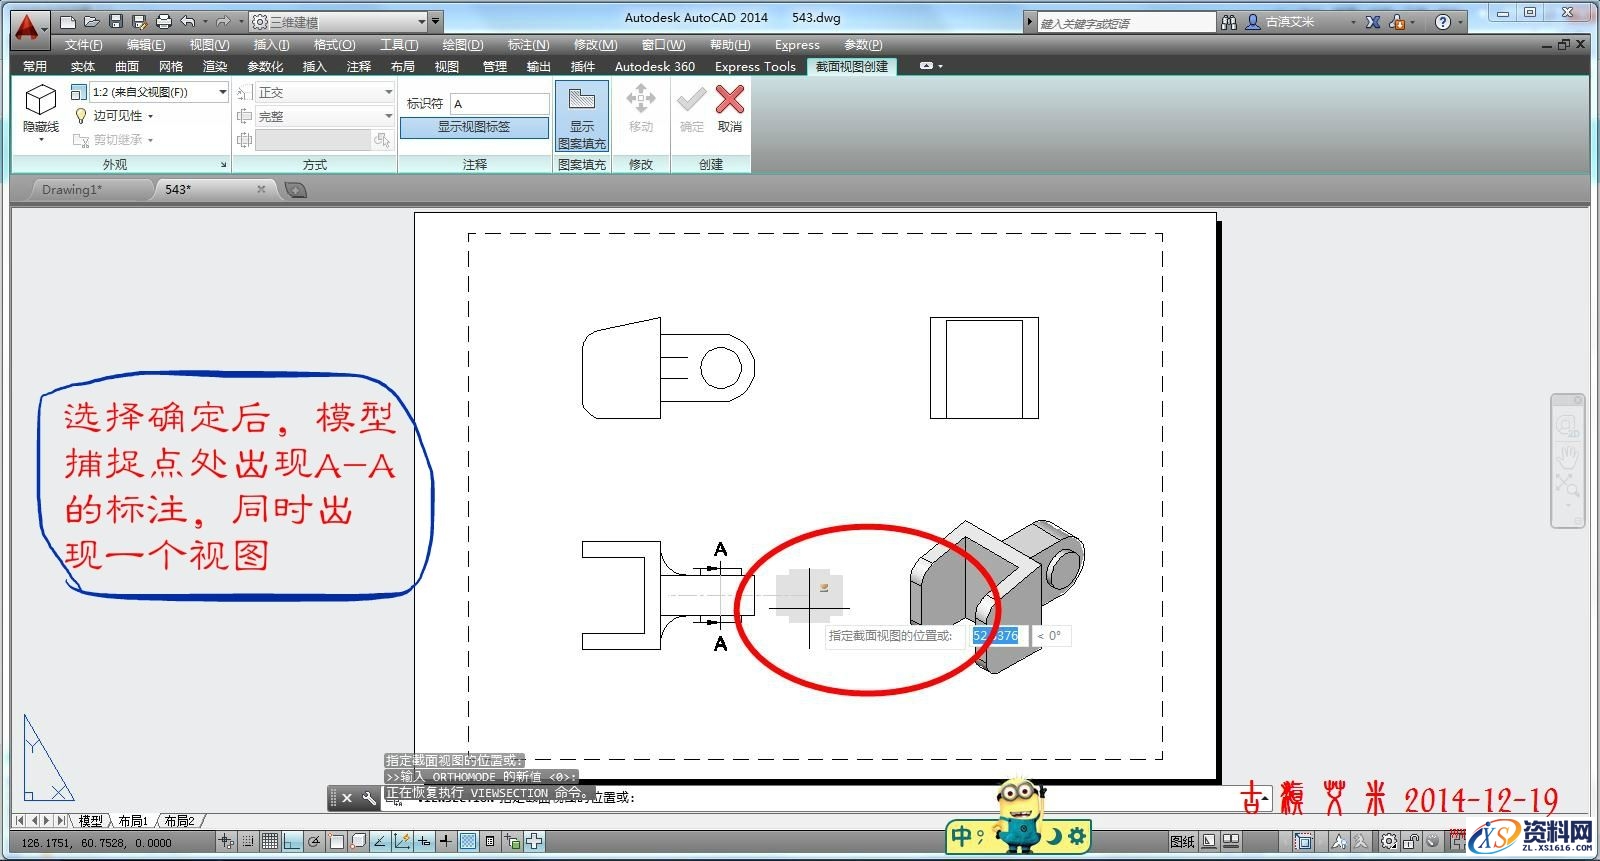
Task: Click the identifier (标识符) input field
Action: tap(499, 104)
